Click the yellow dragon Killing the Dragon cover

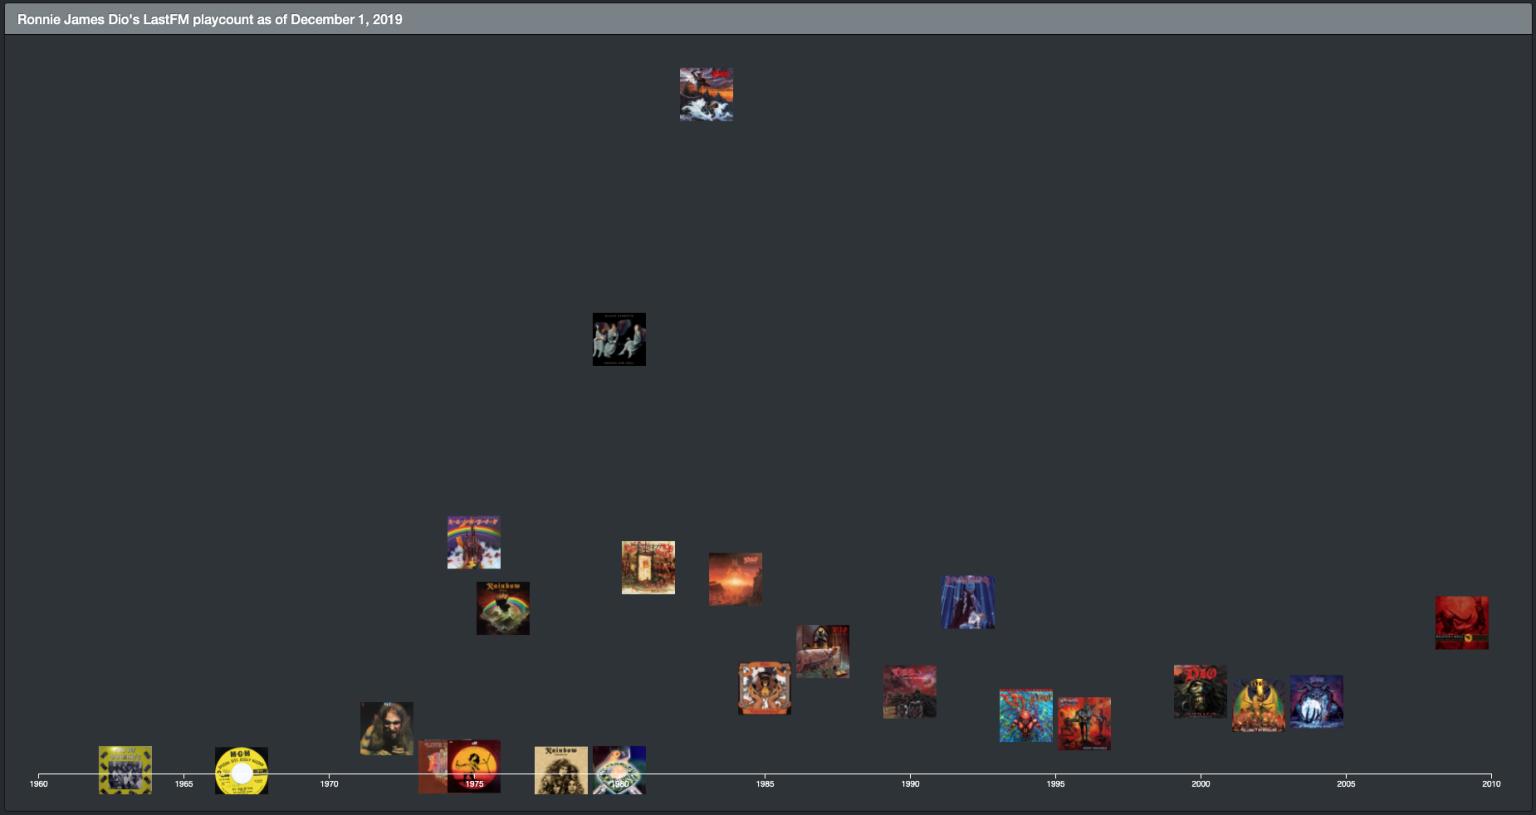tap(1258, 706)
